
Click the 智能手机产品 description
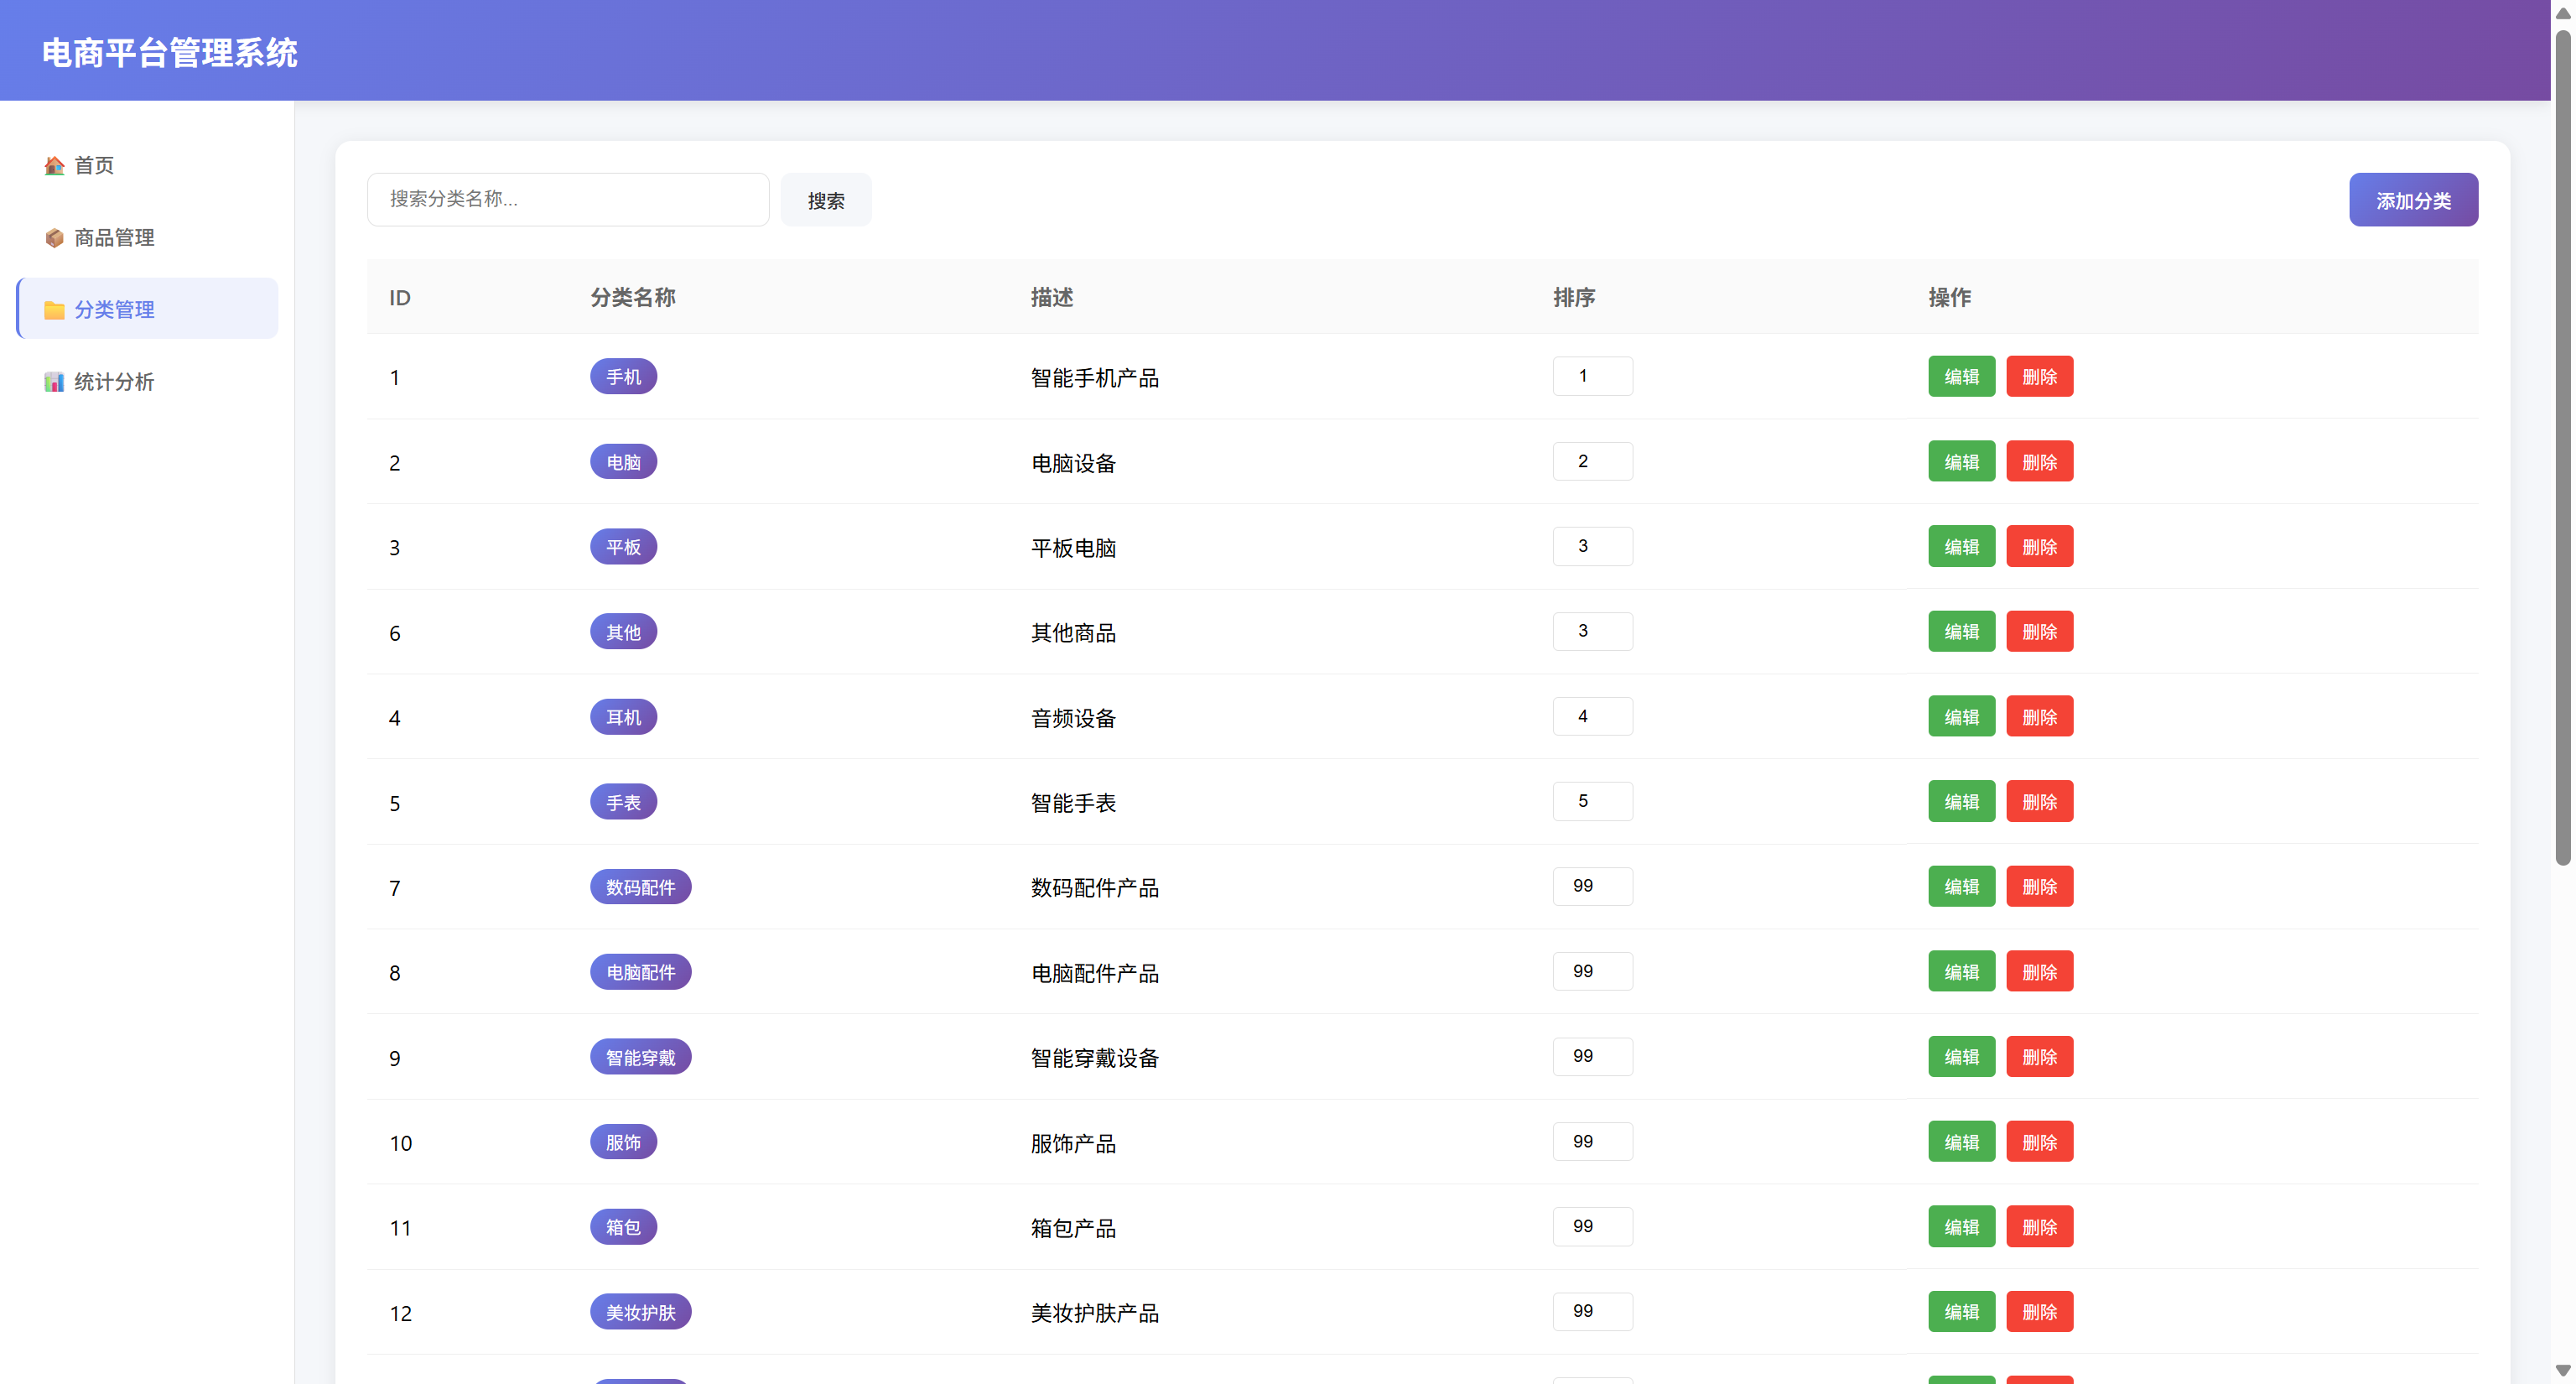click(1095, 378)
